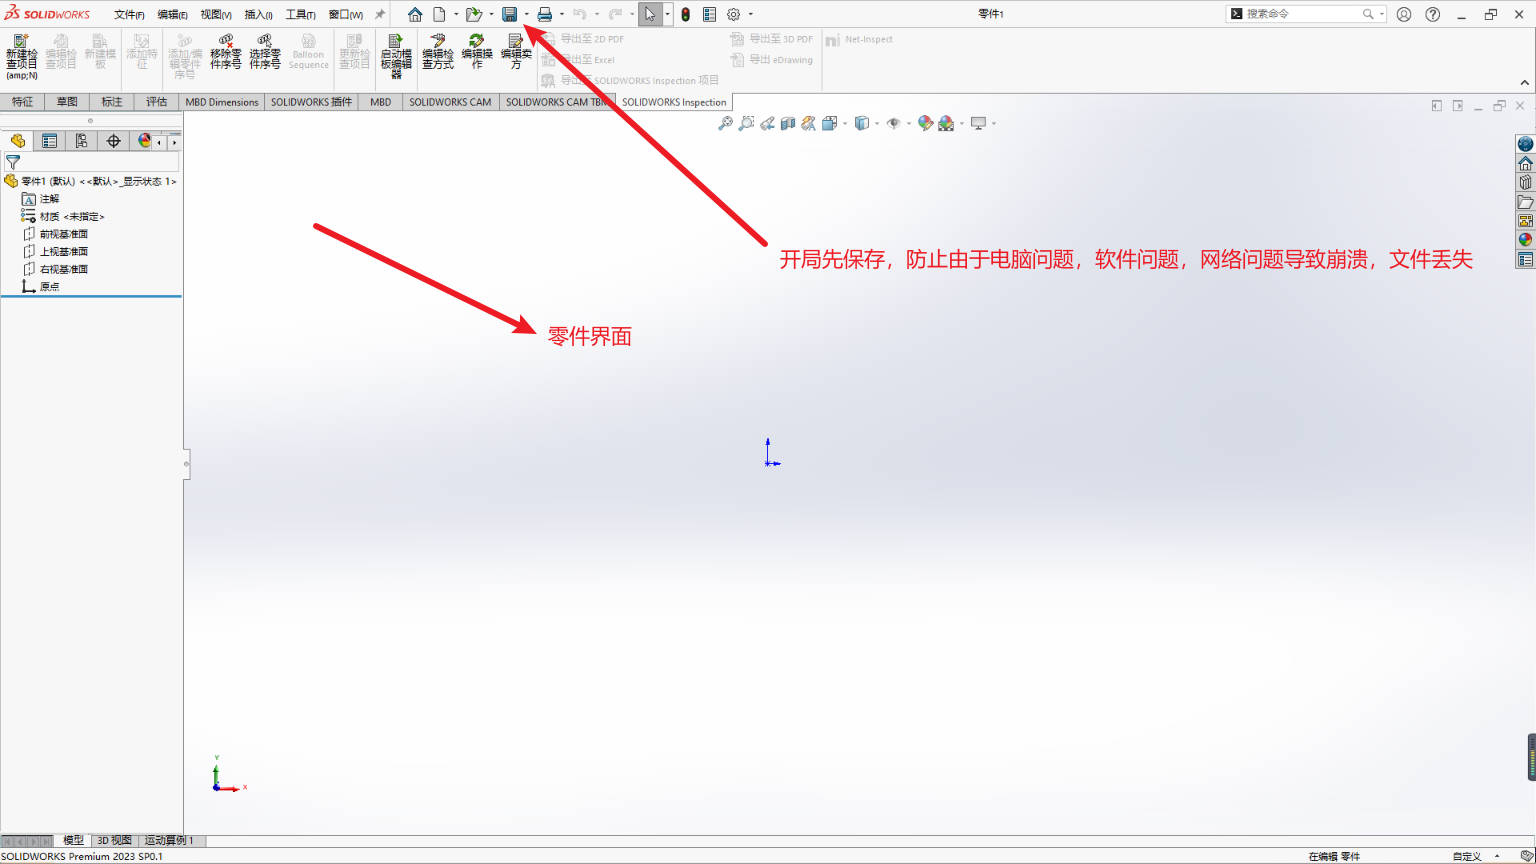Switch to SOLIDWORKS CAM ribbon tab
1536x864 pixels.
pyautogui.click(x=450, y=101)
